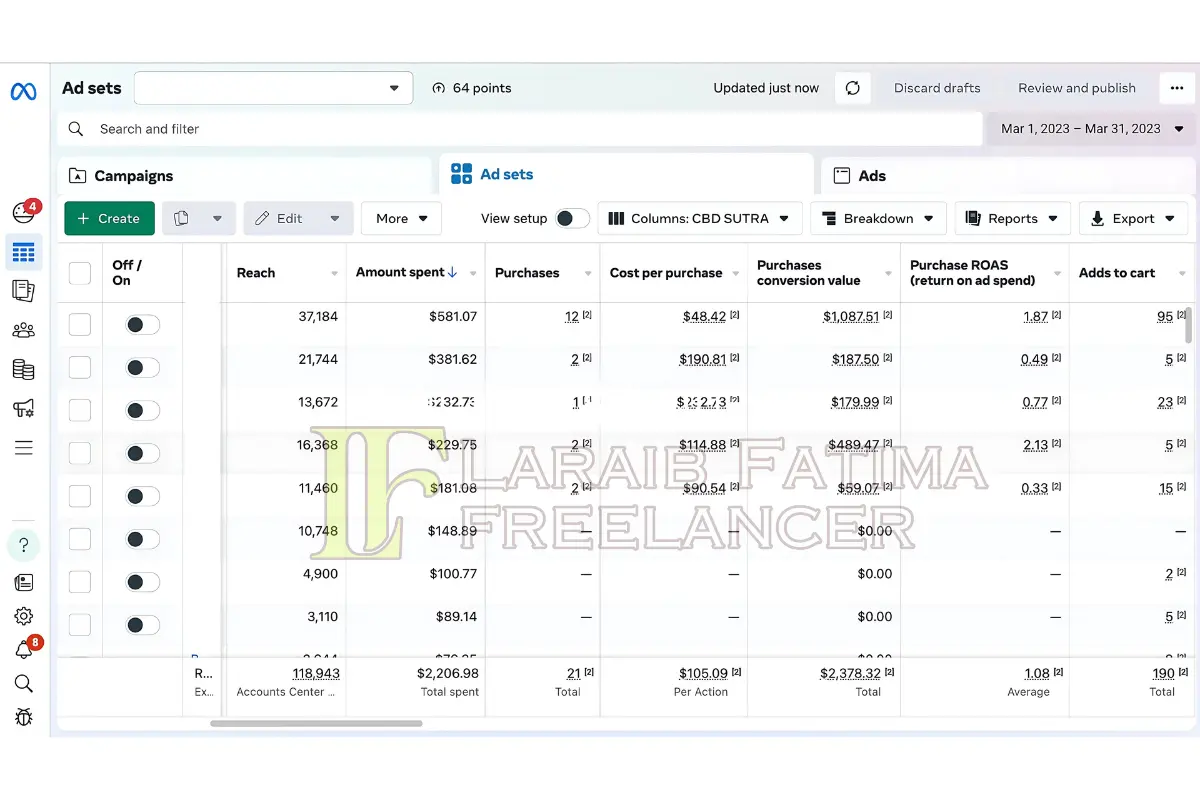Open the Ads Manager table icon in sidebar

pos(23,252)
